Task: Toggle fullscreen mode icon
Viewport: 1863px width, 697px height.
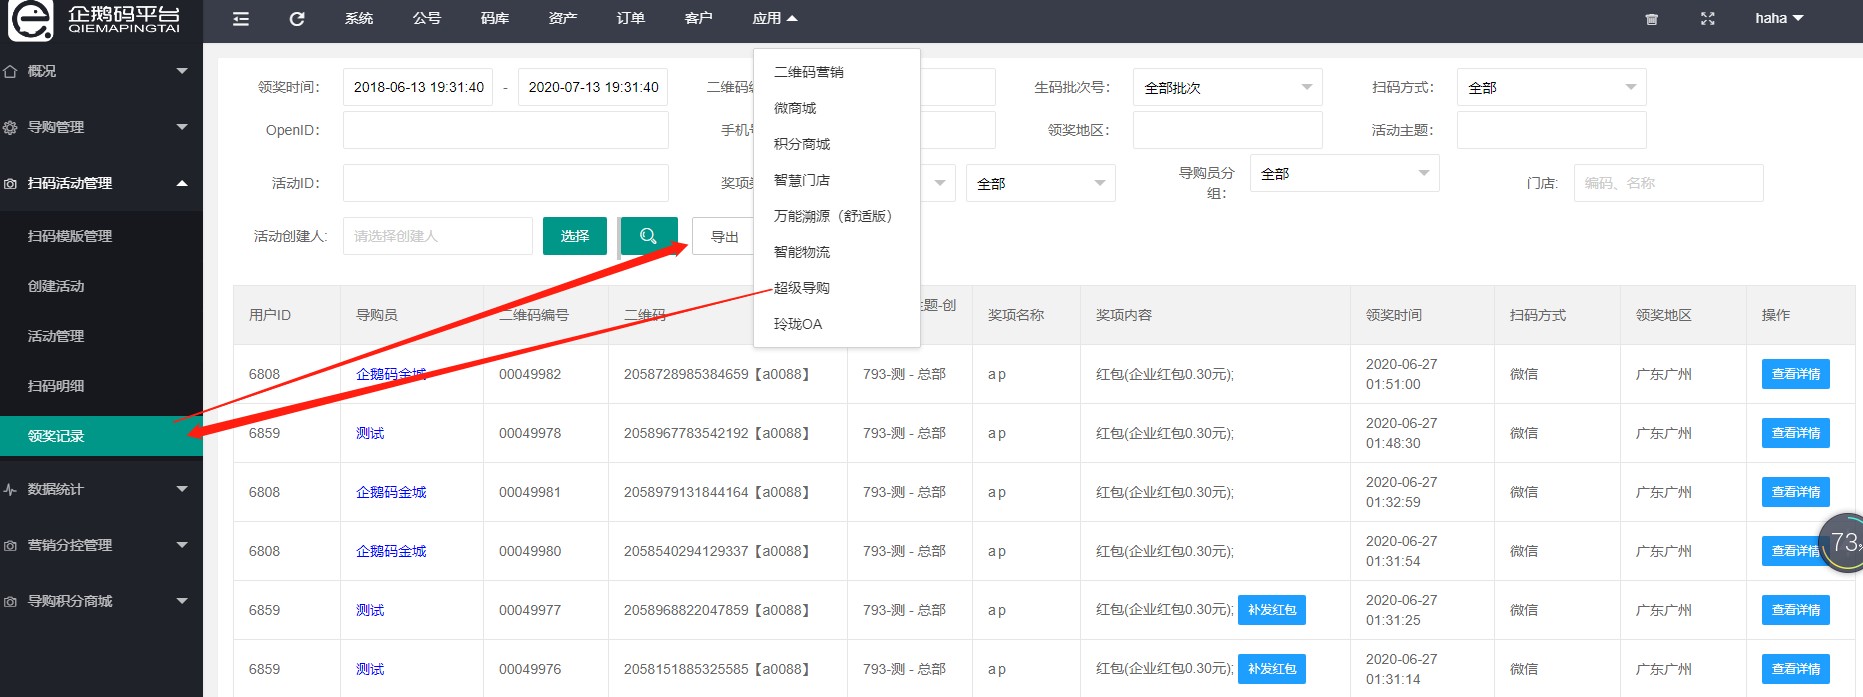Action: coord(1708,19)
